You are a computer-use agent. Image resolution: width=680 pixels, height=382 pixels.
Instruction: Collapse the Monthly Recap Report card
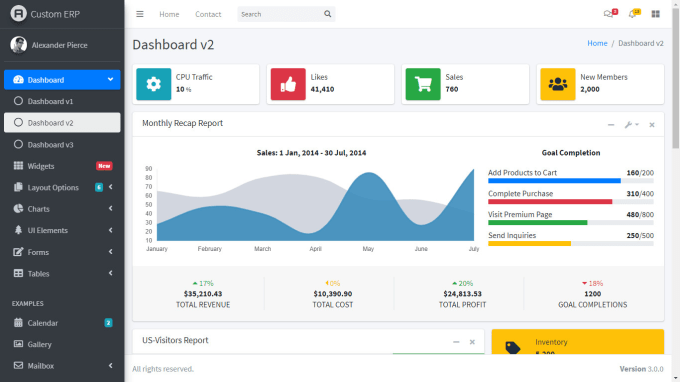[611, 125]
